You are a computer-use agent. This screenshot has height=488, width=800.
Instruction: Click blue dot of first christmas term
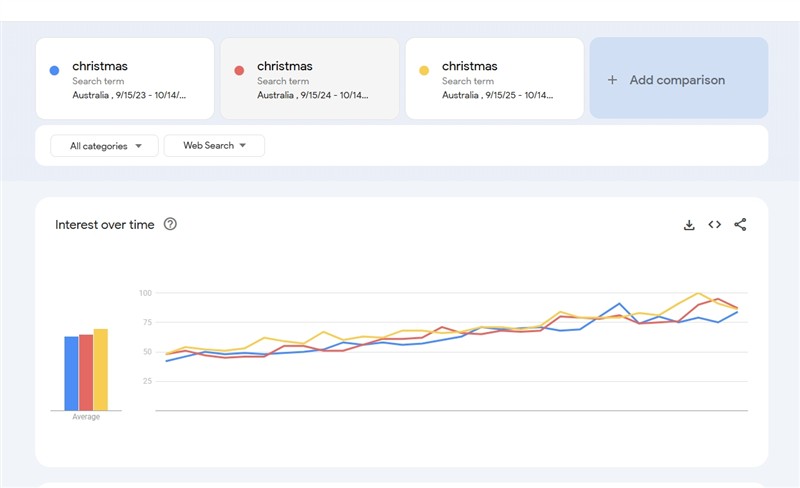[x=54, y=71]
